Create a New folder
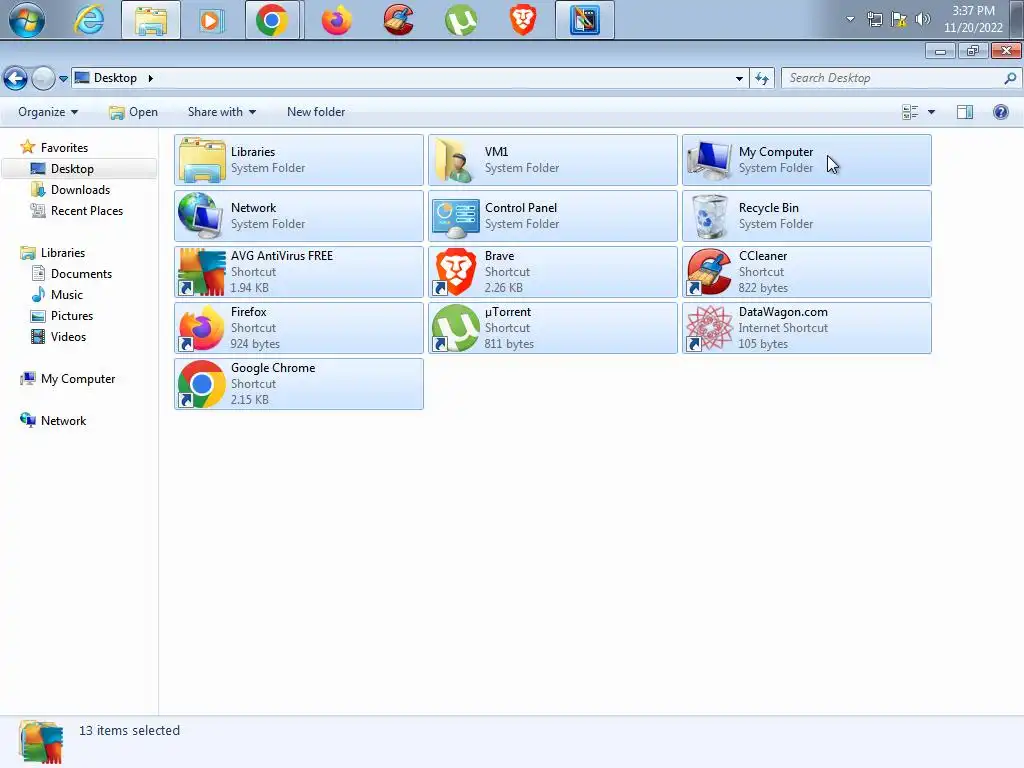This screenshot has width=1024, height=768. point(316,112)
